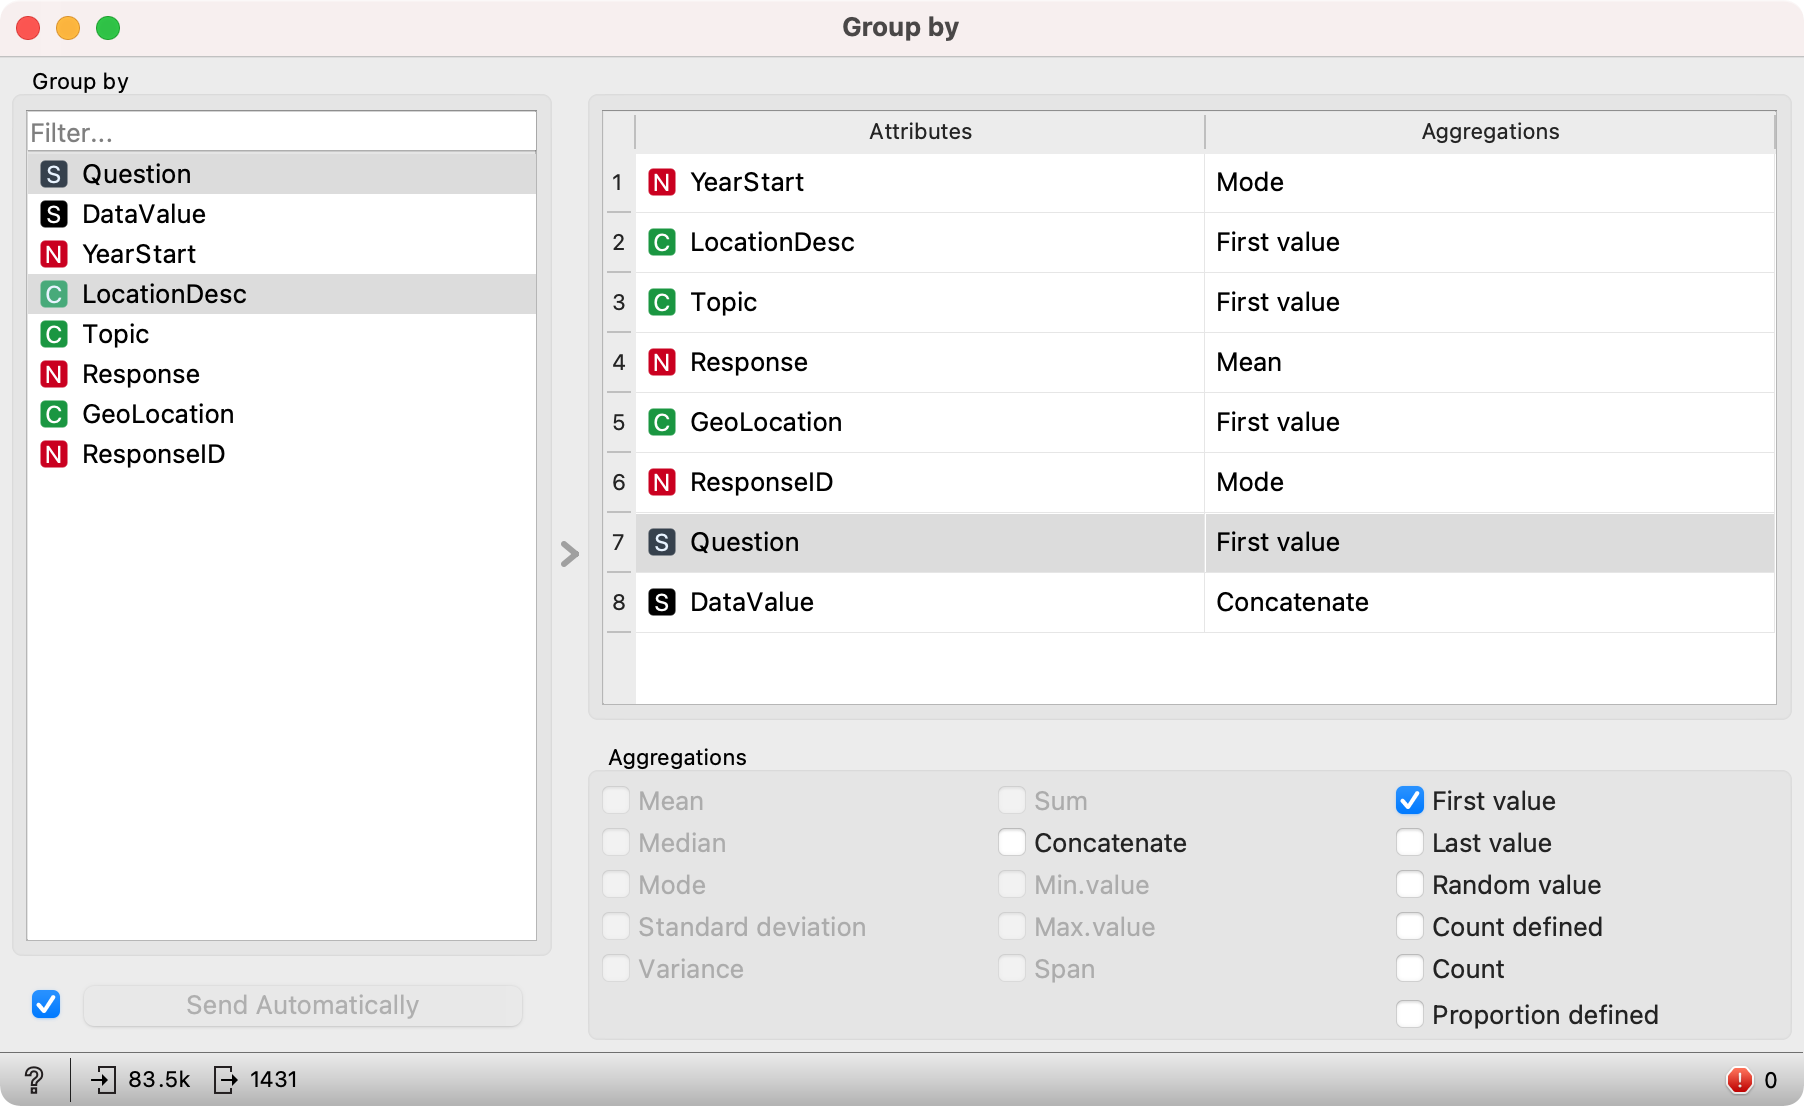The width and height of the screenshot is (1804, 1106).
Task: Click the categorical icon beside LocationDesc
Action: point(54,294)
